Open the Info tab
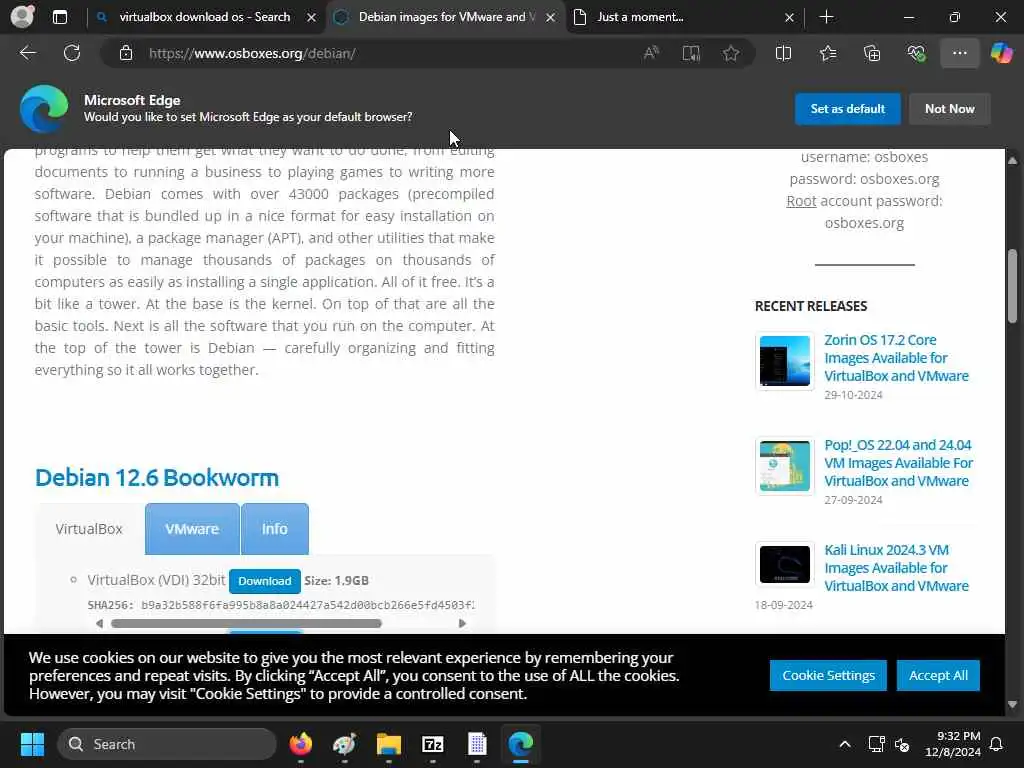This screenshot has height=768, width=1024. [274, 529]
